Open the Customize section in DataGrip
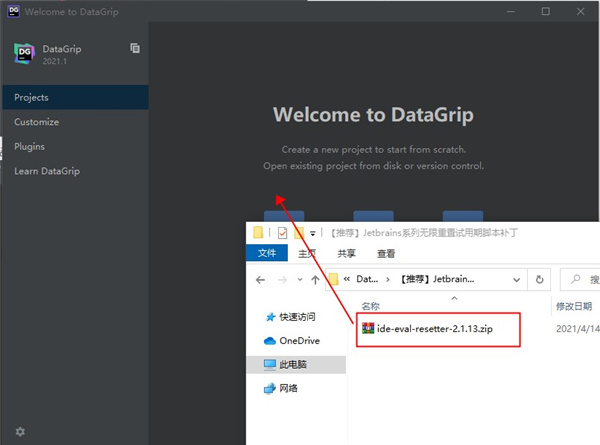This screenshot has height=445, width=600. [36, 122]
